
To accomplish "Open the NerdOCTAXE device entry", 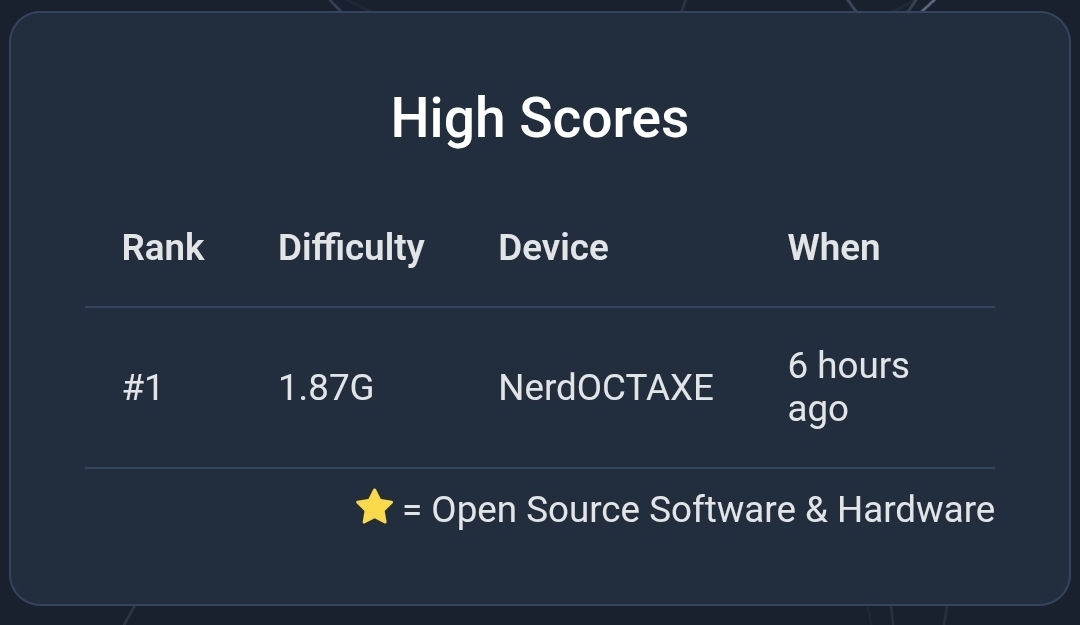I will pyautogui.click(x=606, y=387).
